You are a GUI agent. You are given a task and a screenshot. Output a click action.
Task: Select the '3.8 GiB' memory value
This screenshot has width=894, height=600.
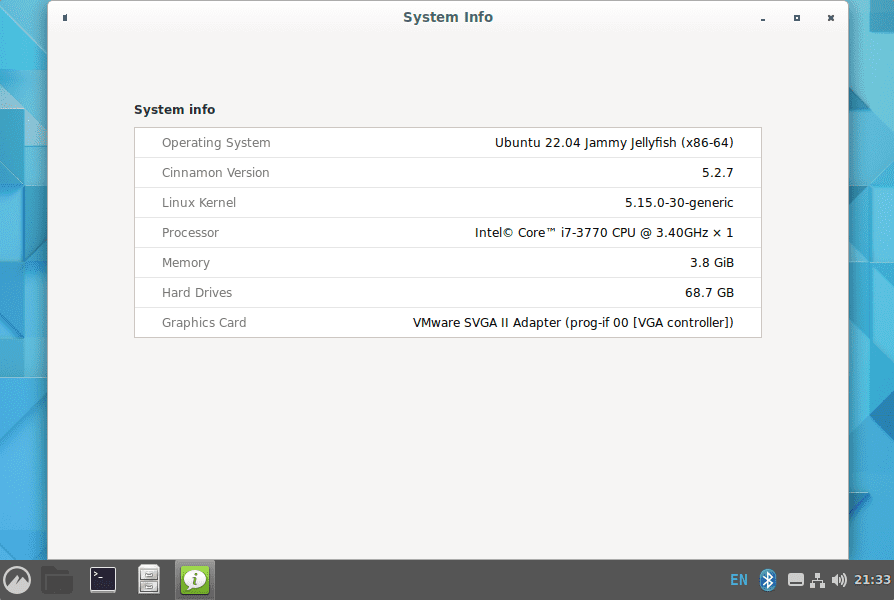[712, 262]
